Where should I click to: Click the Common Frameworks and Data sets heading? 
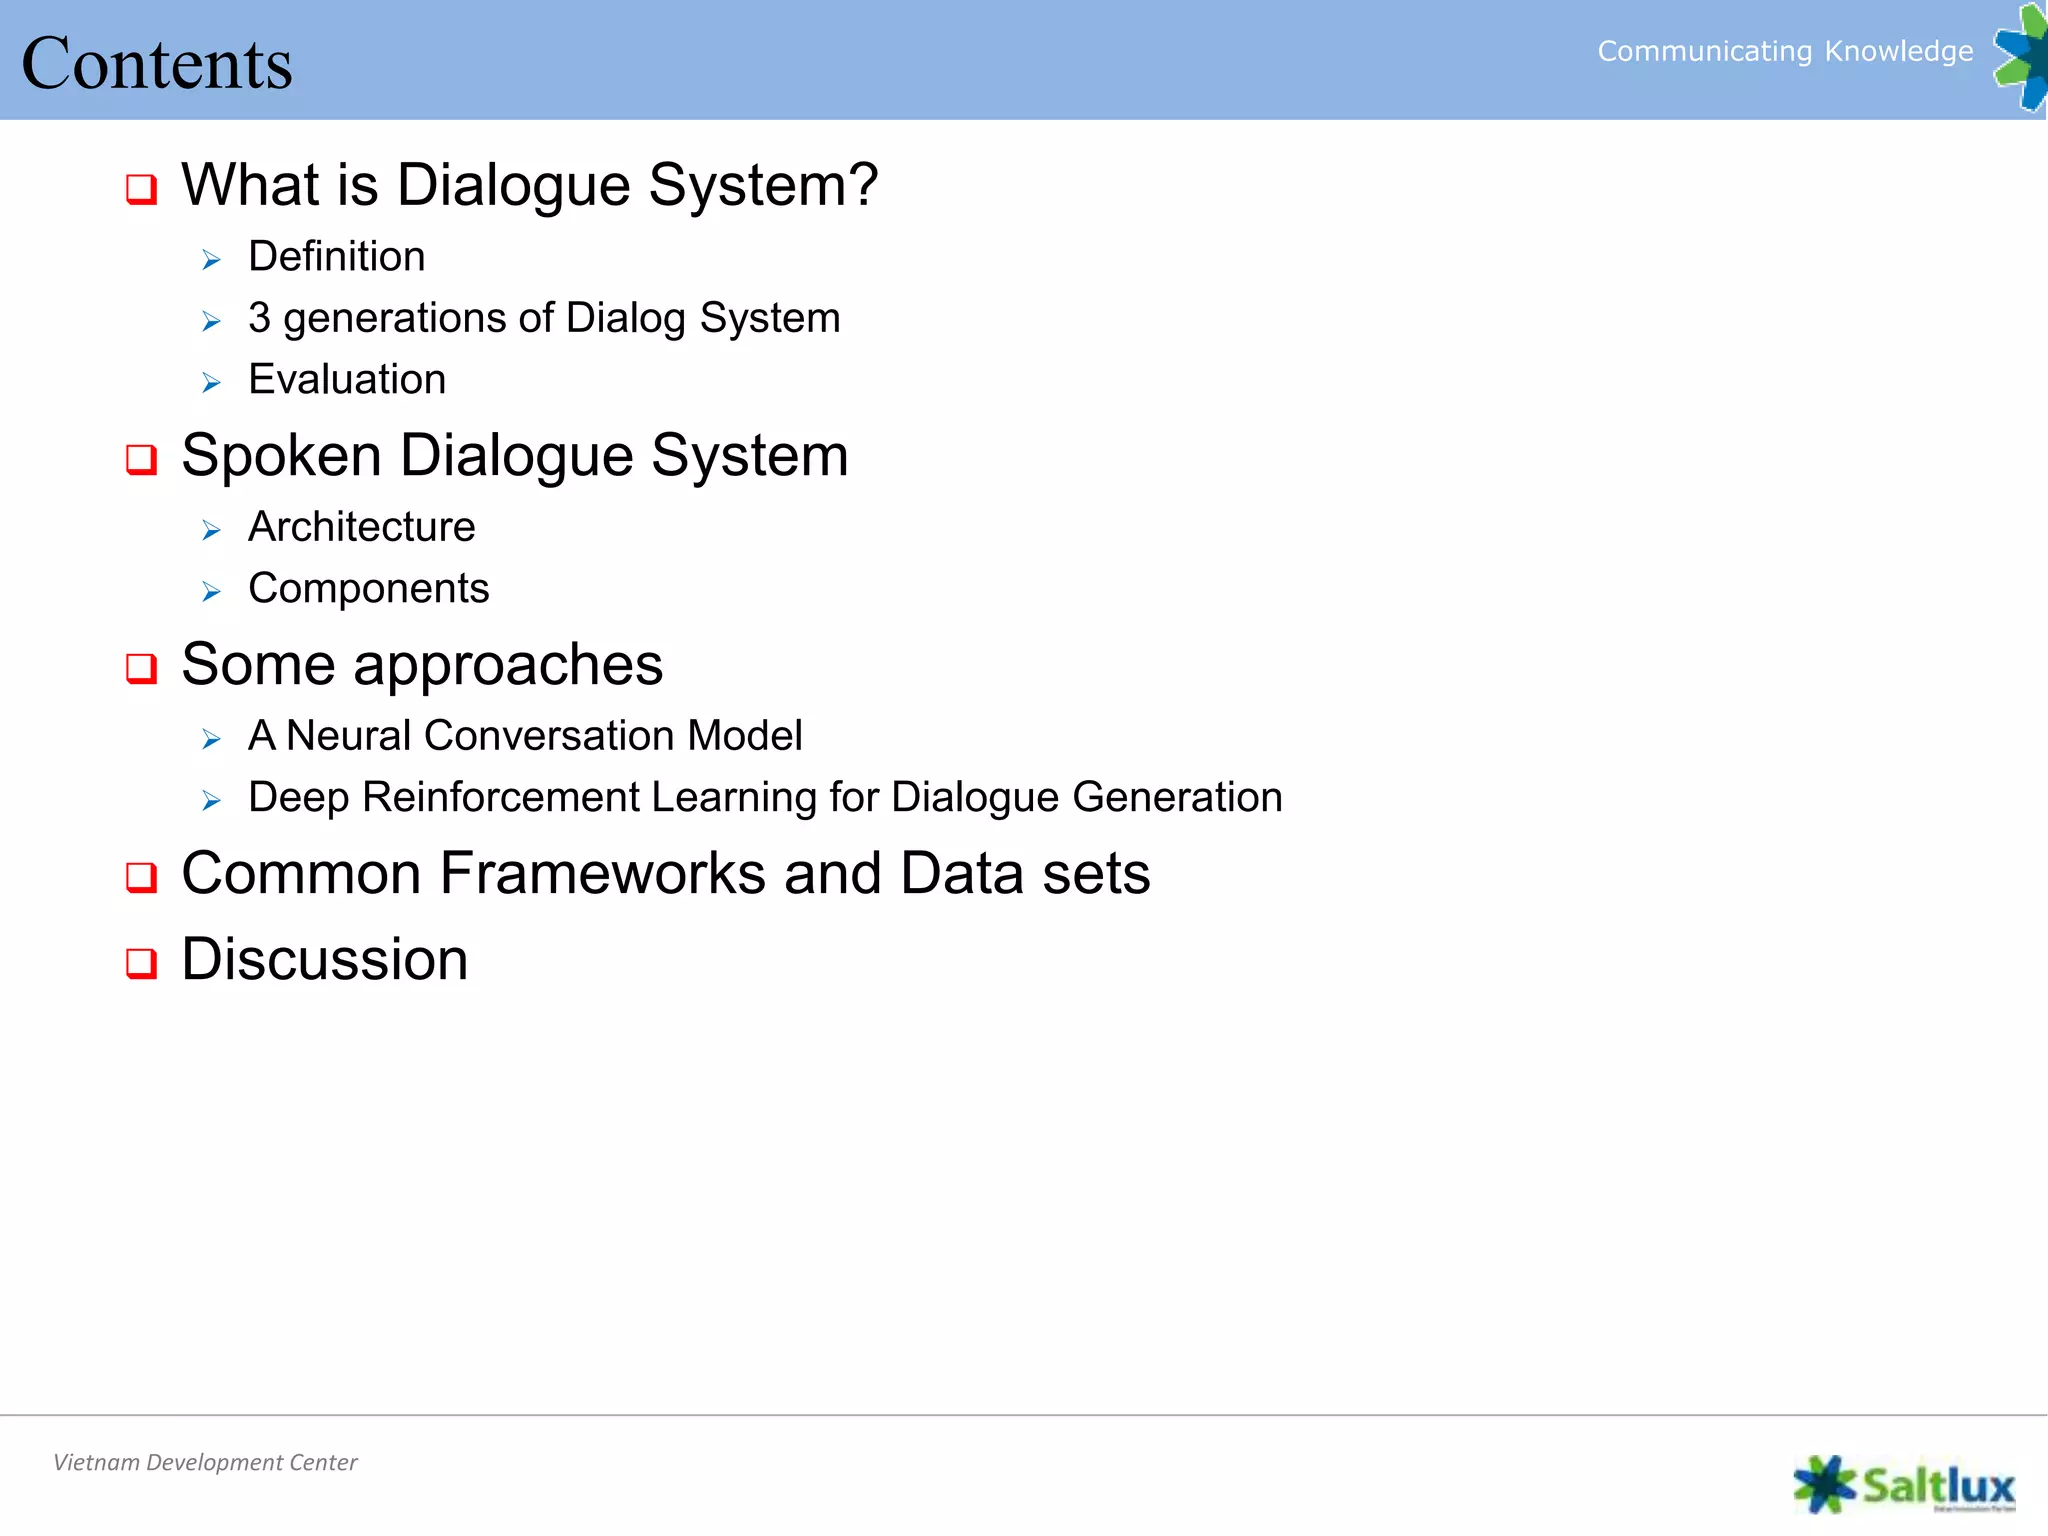tap(666, 873)
